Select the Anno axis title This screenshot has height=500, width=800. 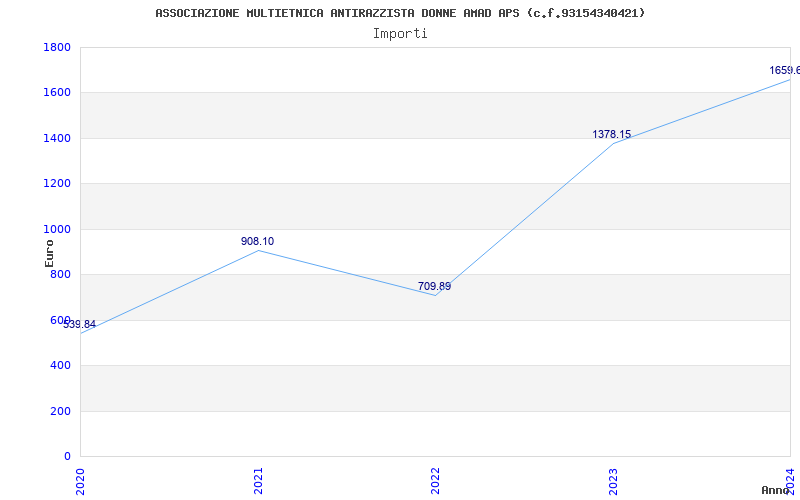click(x=775, y=490)
